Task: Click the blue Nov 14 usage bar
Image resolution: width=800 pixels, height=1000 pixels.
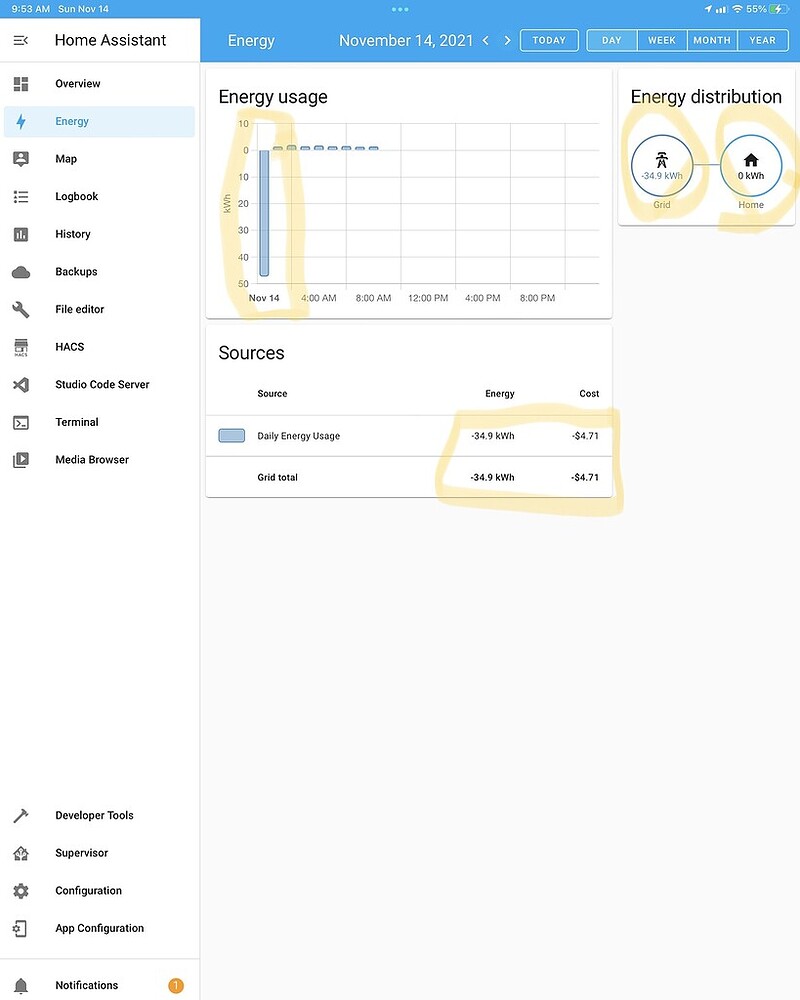Action: click(263, 210)
